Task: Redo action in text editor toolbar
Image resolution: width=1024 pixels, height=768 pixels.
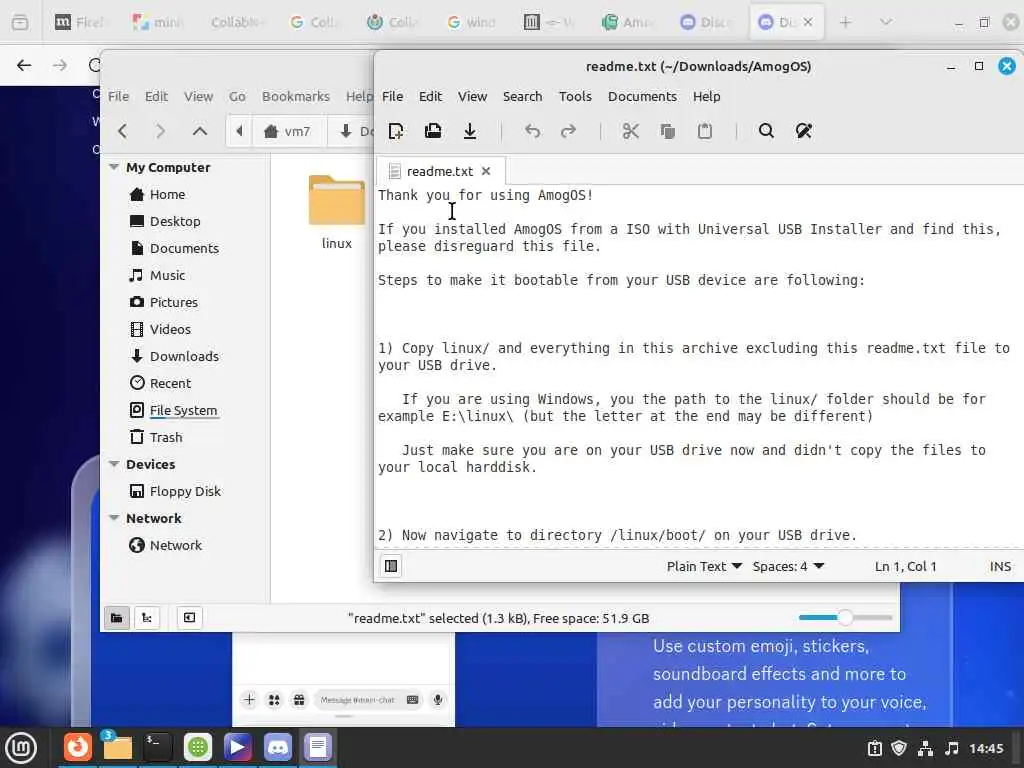Action: (x=568, y=131)
